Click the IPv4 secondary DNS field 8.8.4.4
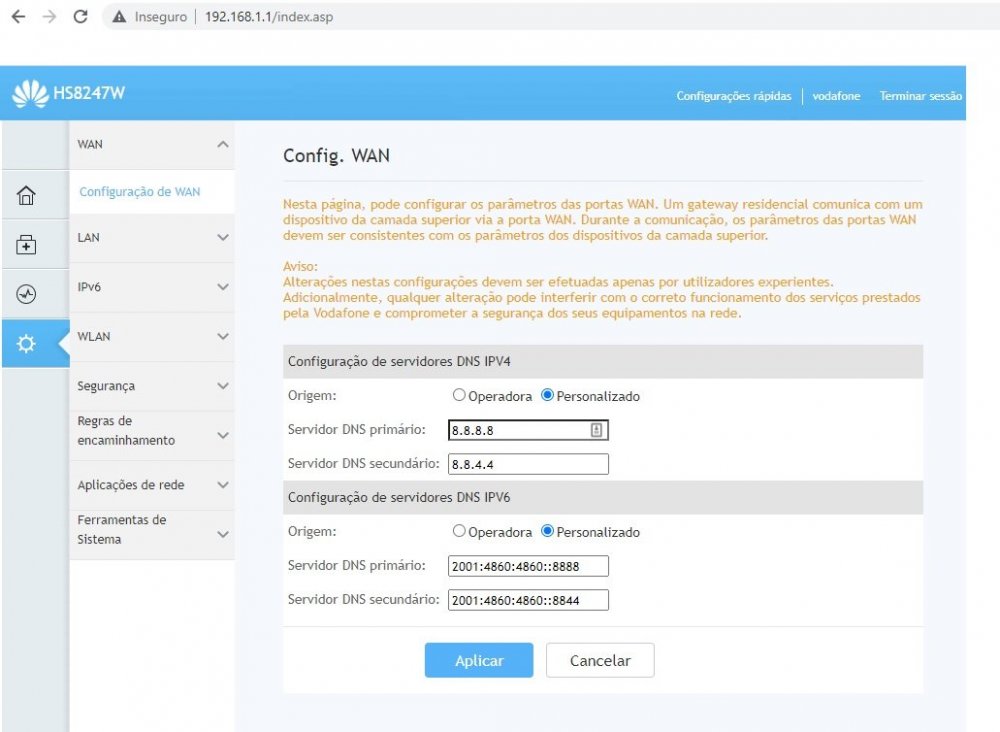The height and width of the screenshot is (732, 1000). click(x=528, y=464)
